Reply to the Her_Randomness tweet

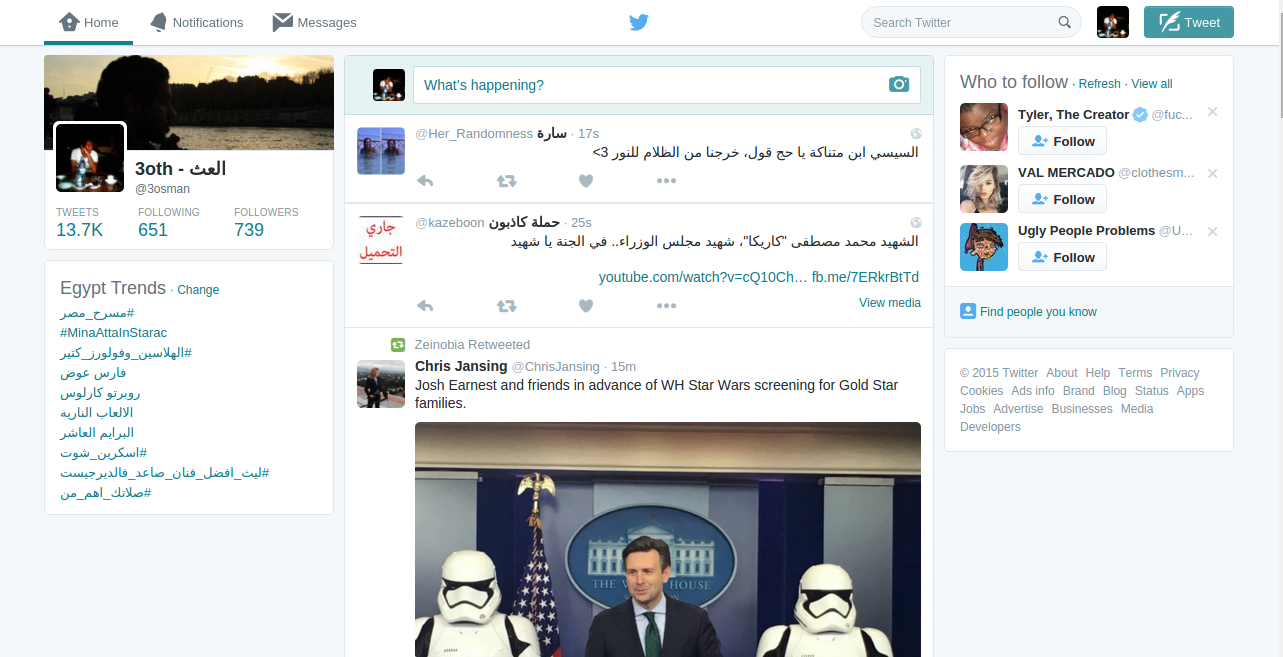(425, 181)
